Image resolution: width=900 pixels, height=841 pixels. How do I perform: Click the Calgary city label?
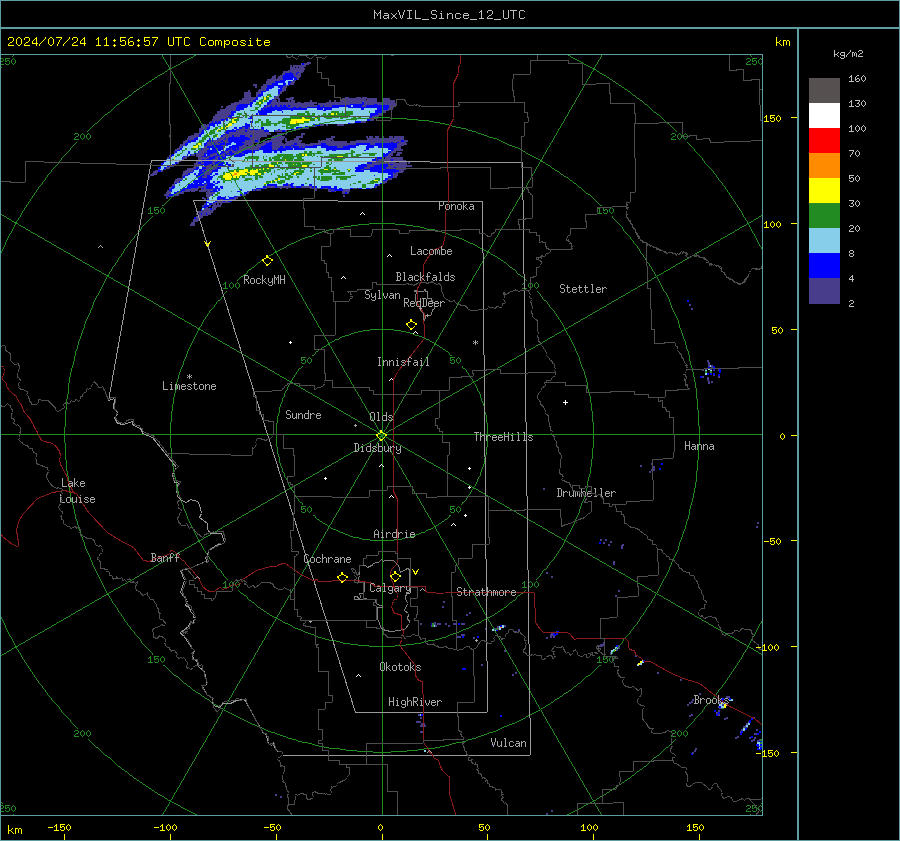(x=390, y=588)
